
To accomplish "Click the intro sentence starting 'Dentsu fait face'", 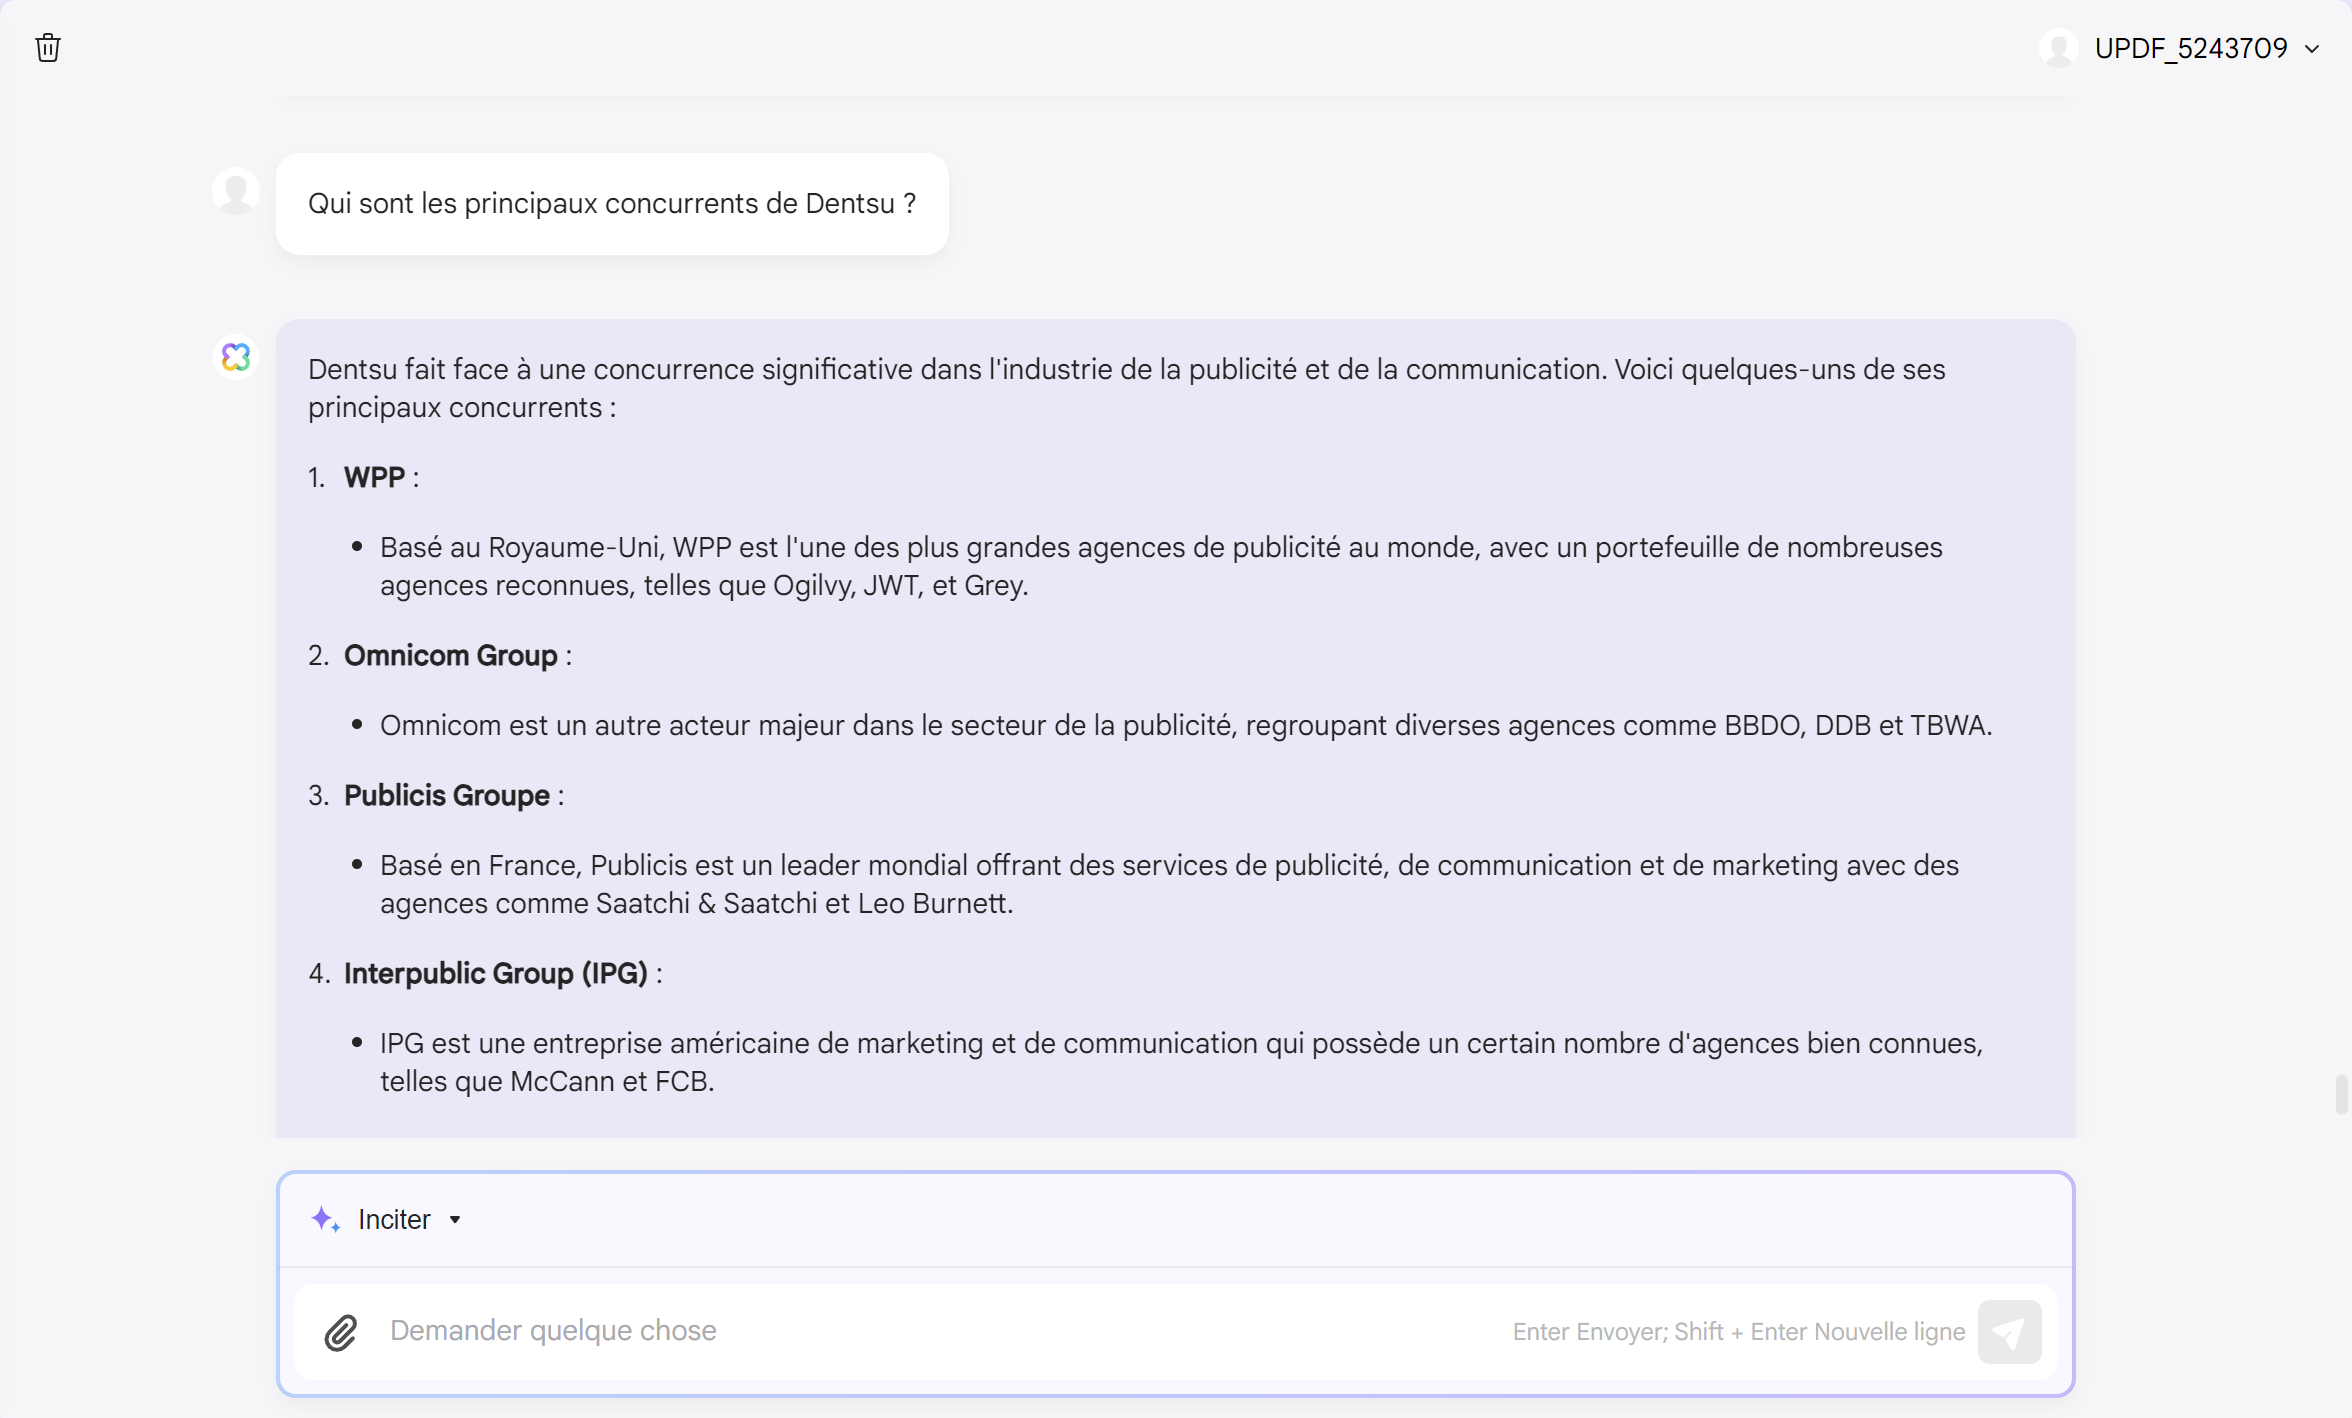I will click(1127, 388).
